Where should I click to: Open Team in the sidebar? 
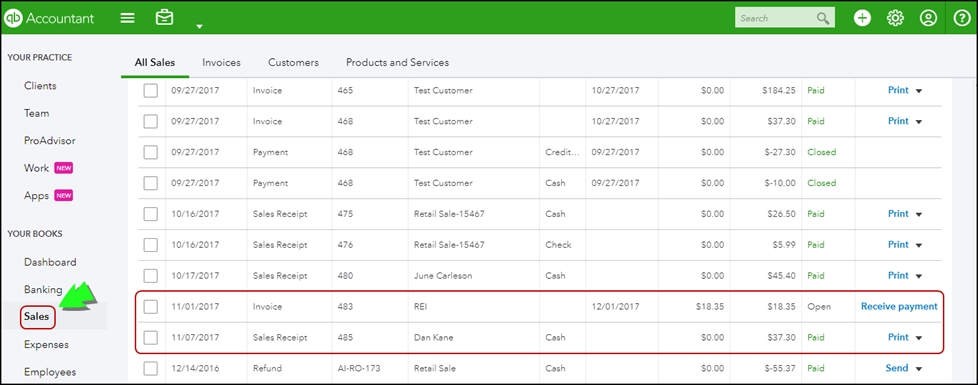(x=36, y=113)
